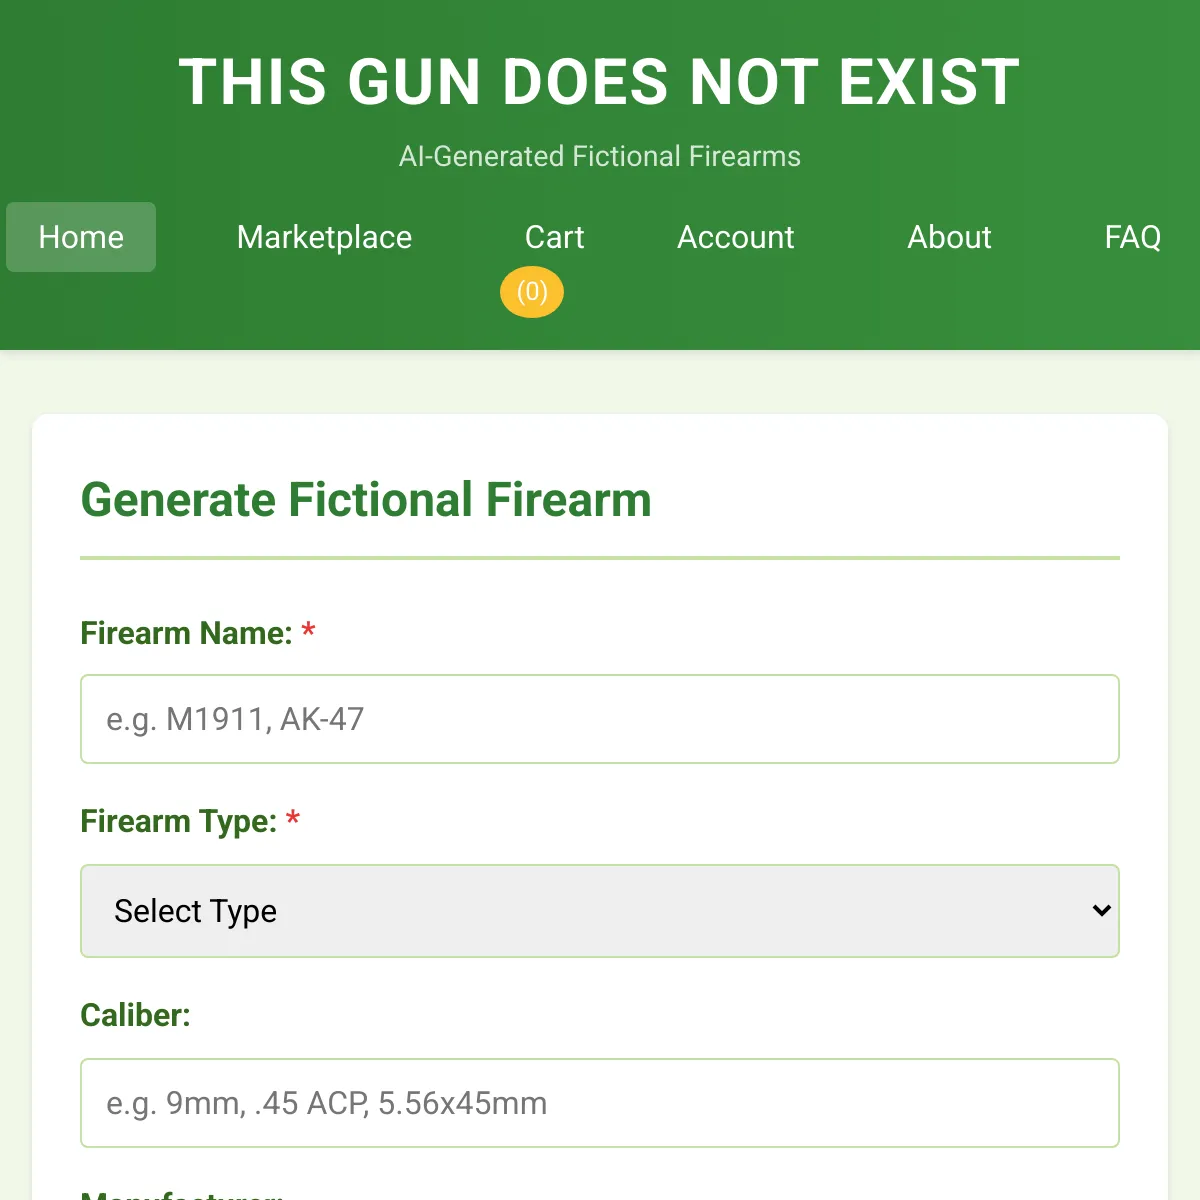Click the Caliber label text

[135, 1015]
